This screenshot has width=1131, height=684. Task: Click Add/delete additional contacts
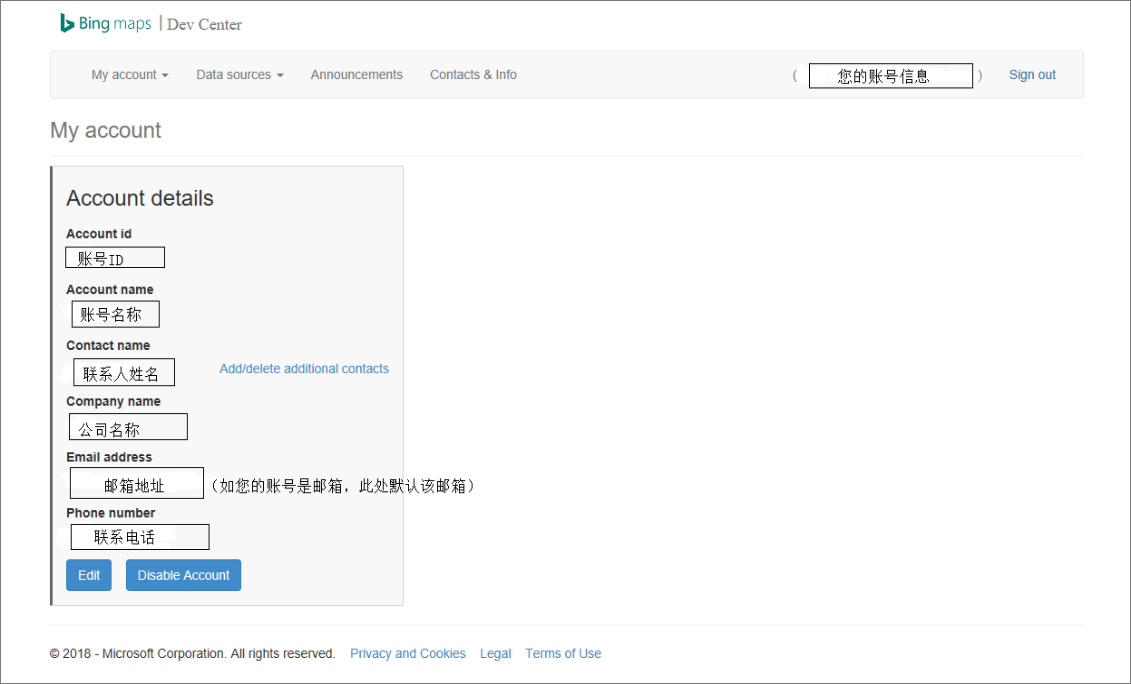pyautogui.click(x=303, y=368)
